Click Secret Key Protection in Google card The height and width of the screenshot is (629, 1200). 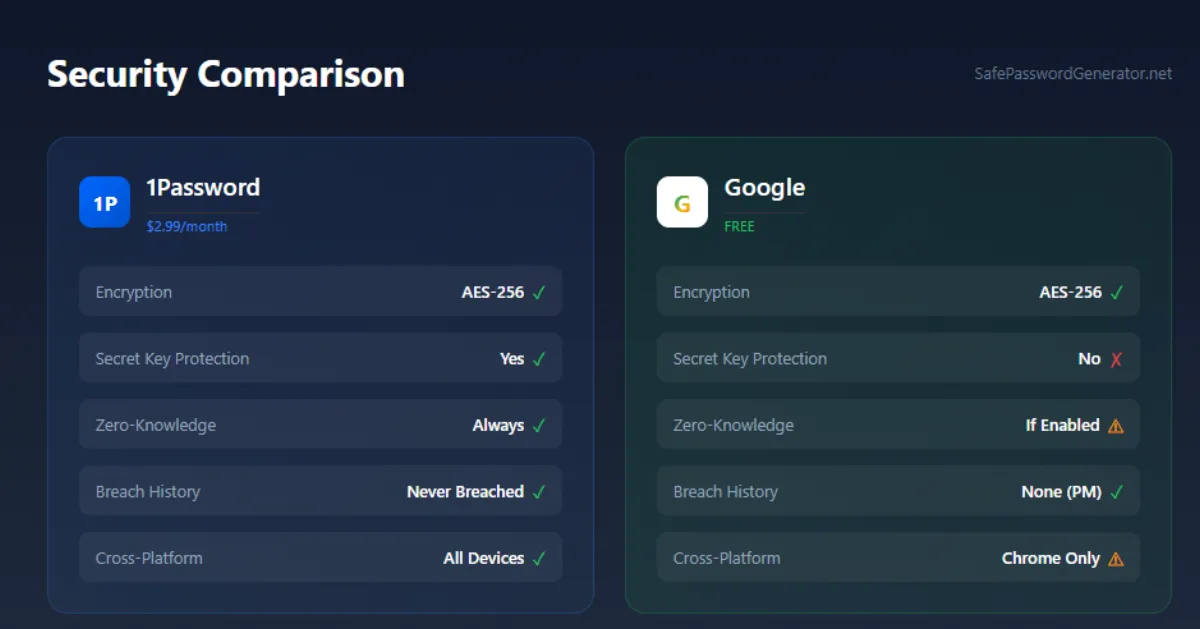[x=750, y=358]
